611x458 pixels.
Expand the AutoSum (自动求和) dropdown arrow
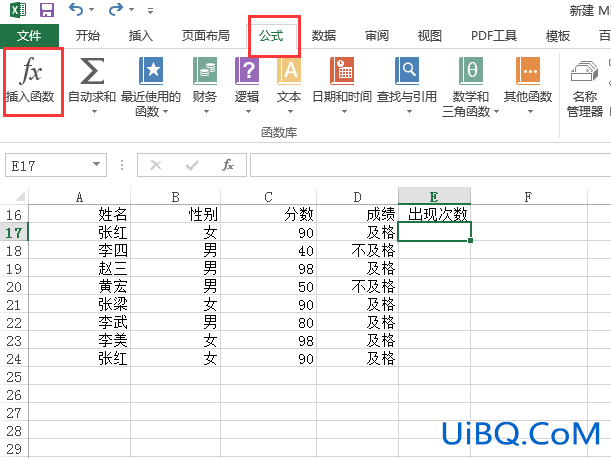click(94, 112)
